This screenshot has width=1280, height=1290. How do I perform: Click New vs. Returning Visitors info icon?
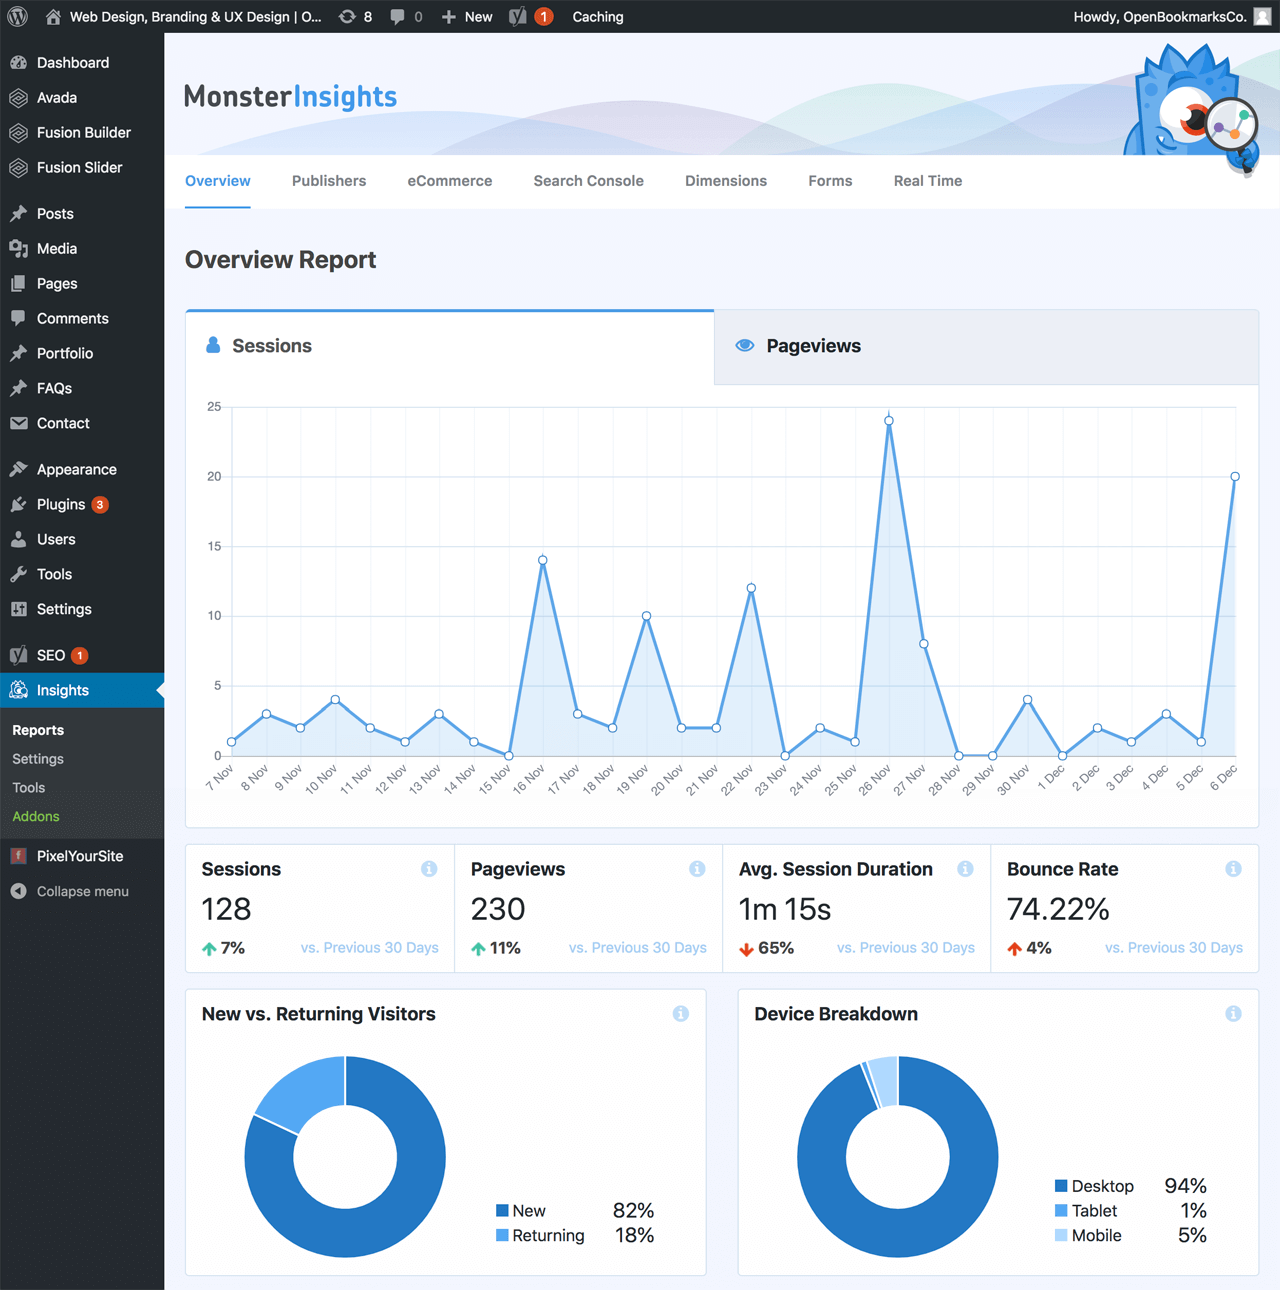[681, 1014]
